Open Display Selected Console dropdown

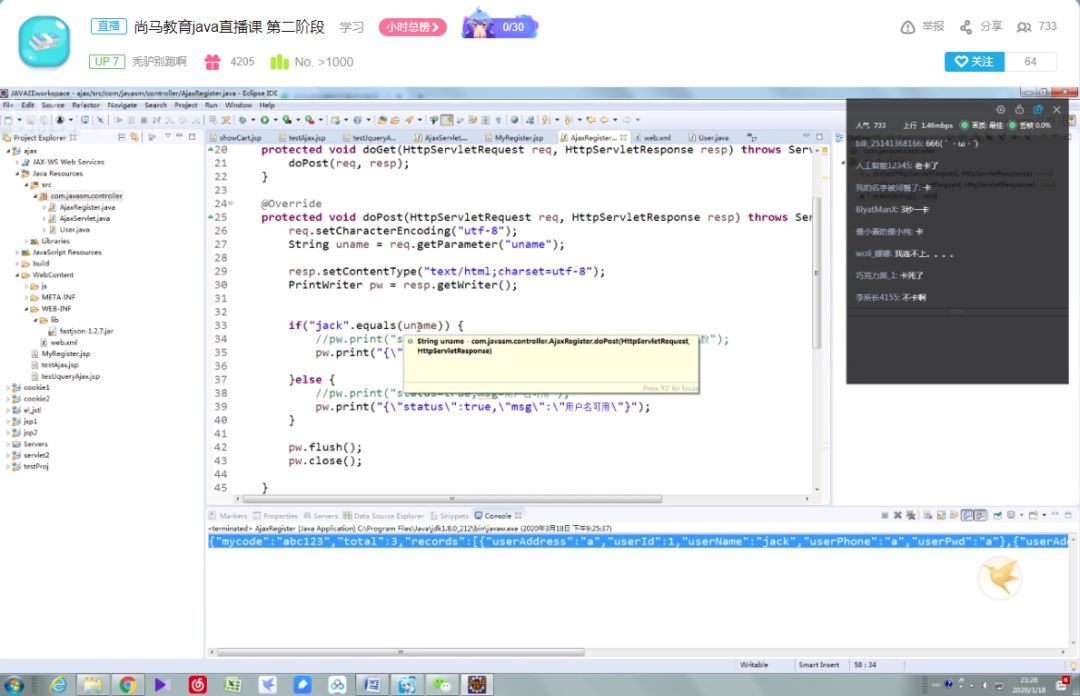1021,515
